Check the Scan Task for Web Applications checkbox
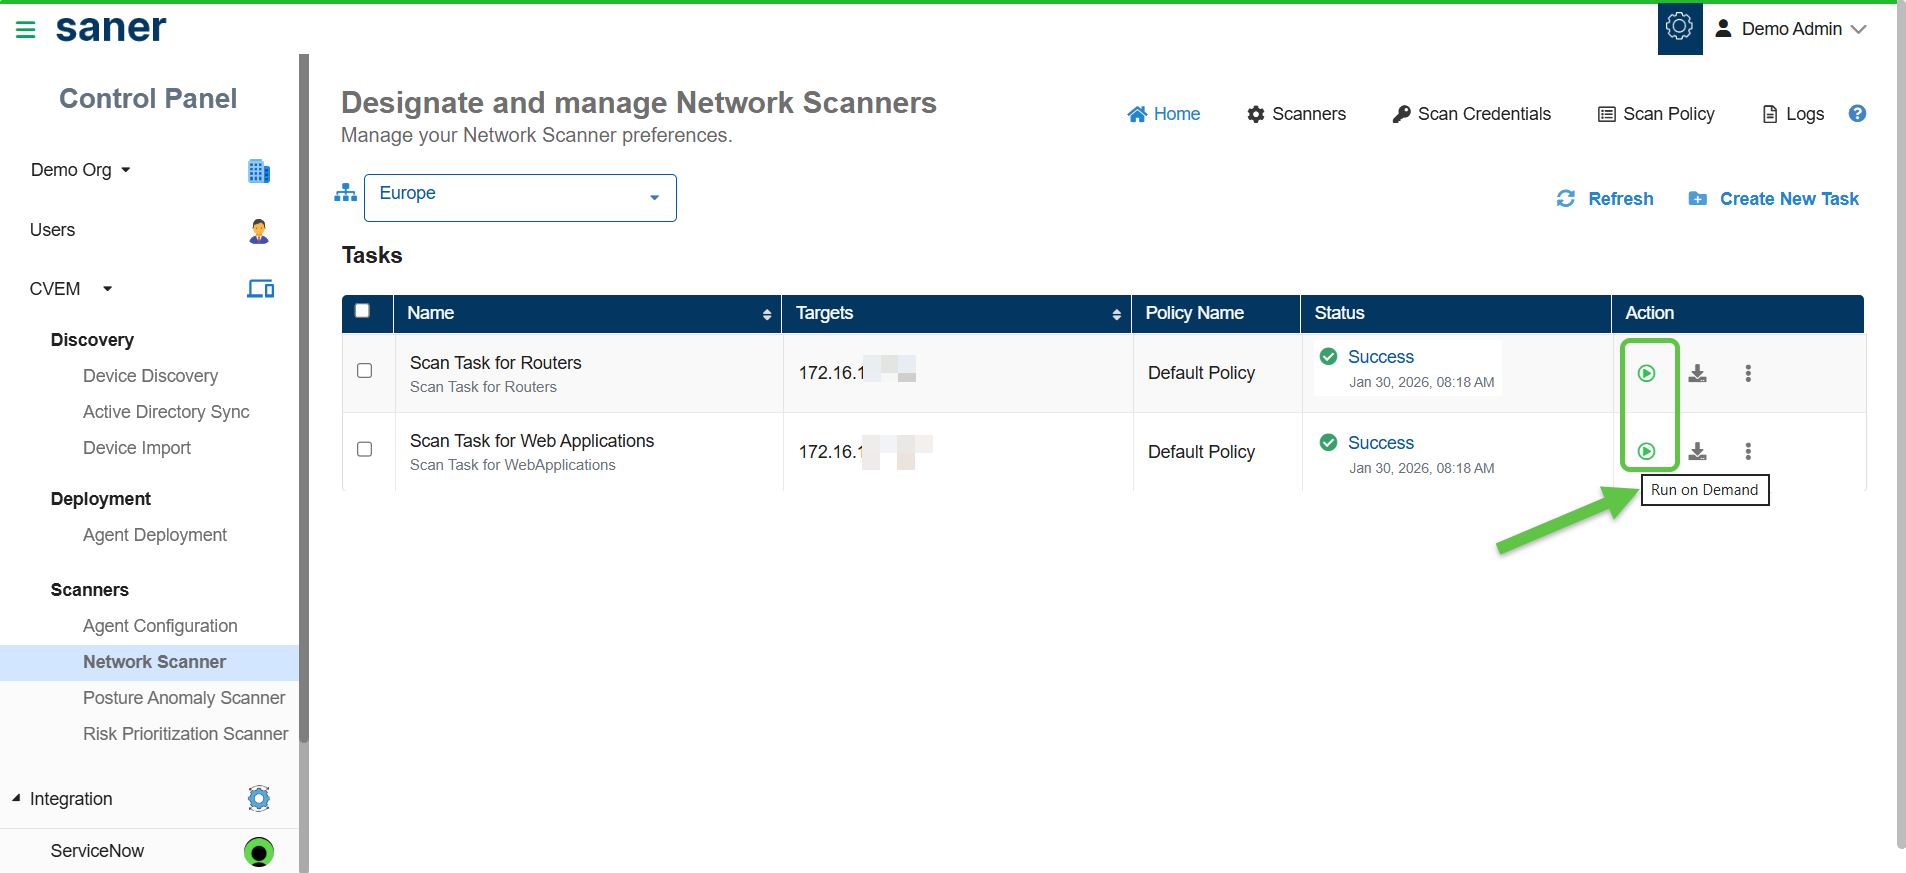 365,449
